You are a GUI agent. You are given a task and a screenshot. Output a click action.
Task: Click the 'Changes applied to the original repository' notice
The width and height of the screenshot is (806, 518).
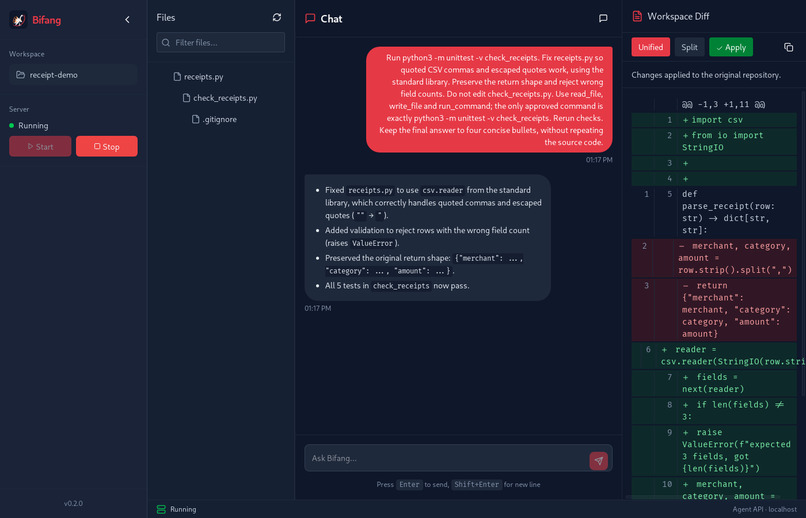tap(706, 75)
